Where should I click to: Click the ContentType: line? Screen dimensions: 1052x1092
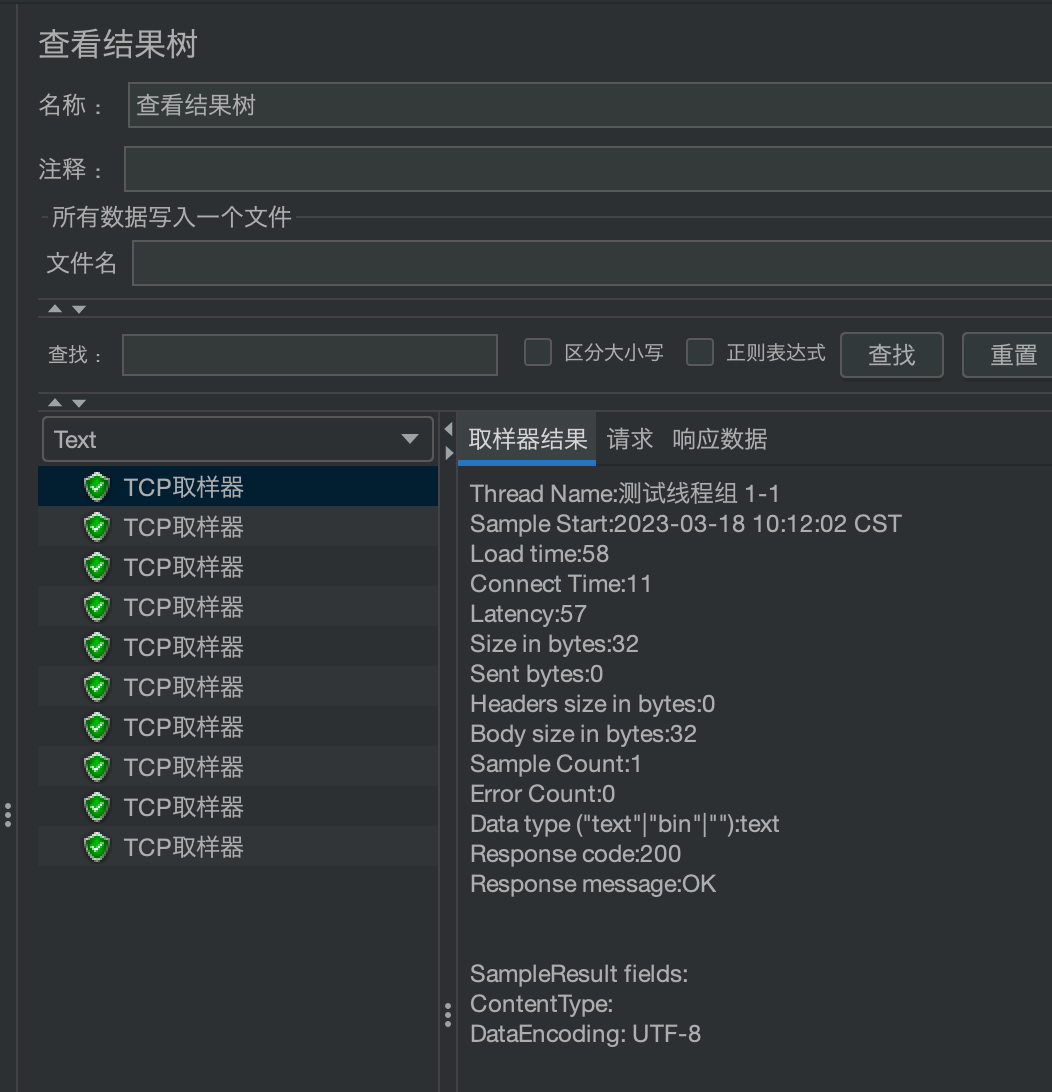click(x=542, y=1004)
